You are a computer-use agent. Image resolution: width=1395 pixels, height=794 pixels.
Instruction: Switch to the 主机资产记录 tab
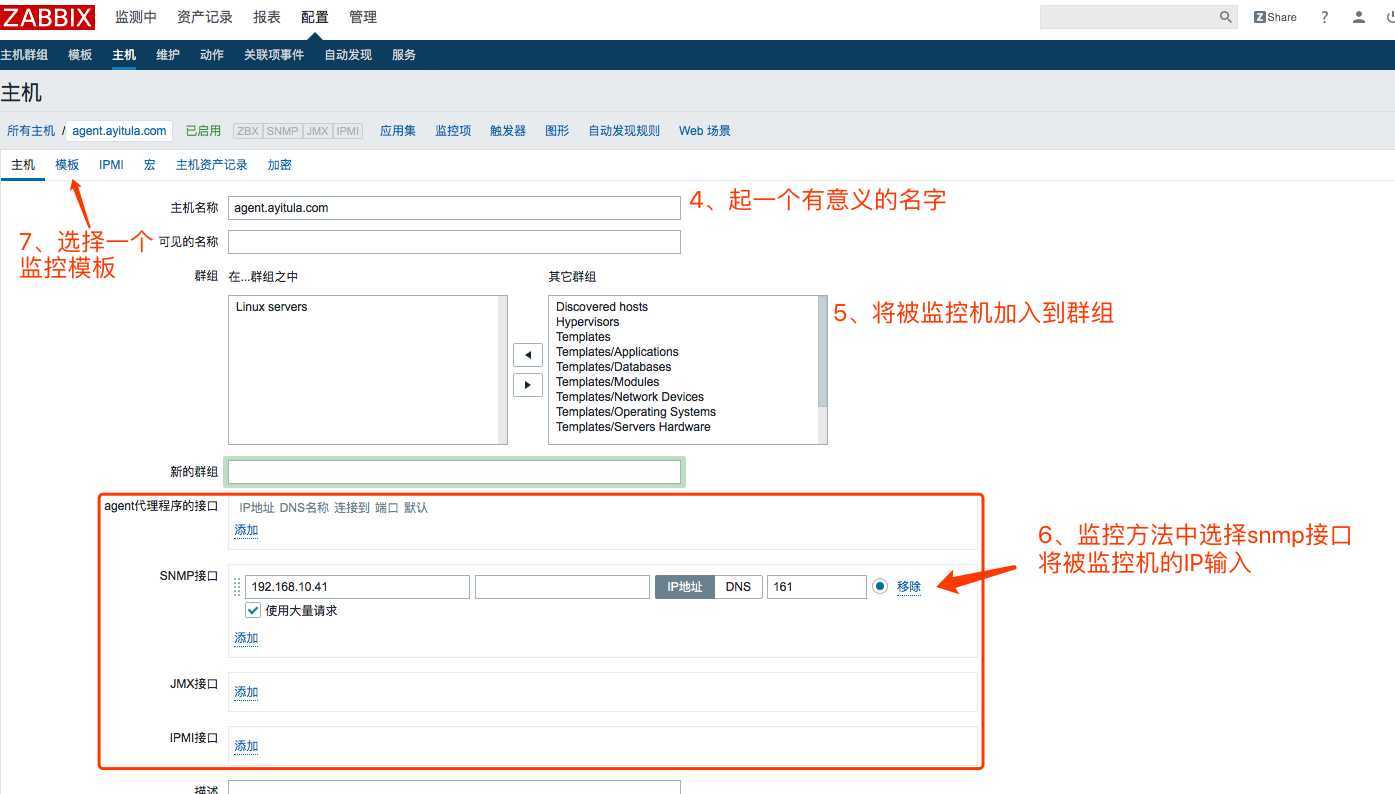pos(212,165)
